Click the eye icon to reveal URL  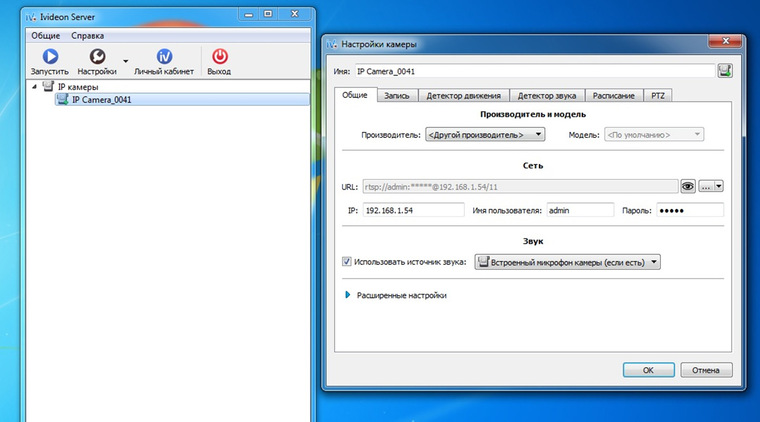tap(688, 186)
